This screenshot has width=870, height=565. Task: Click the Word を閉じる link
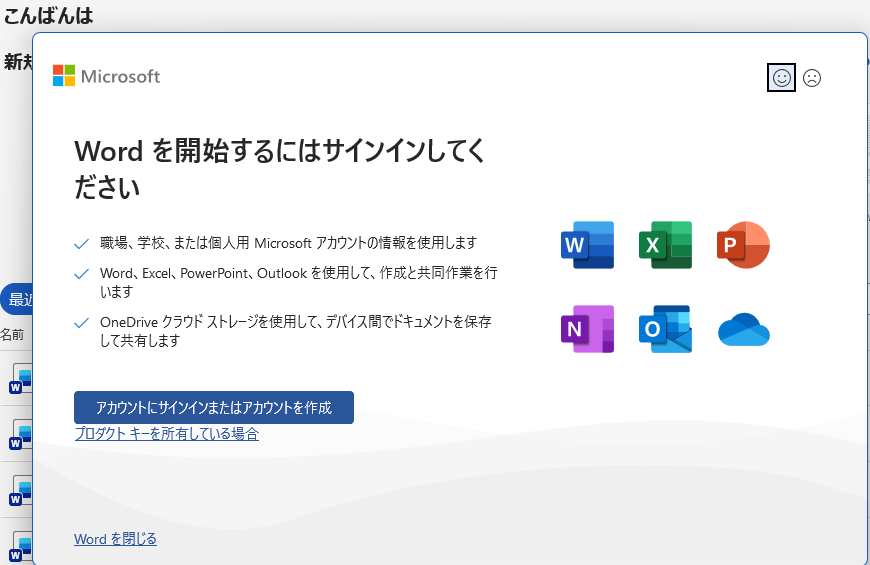click(115, 539)
